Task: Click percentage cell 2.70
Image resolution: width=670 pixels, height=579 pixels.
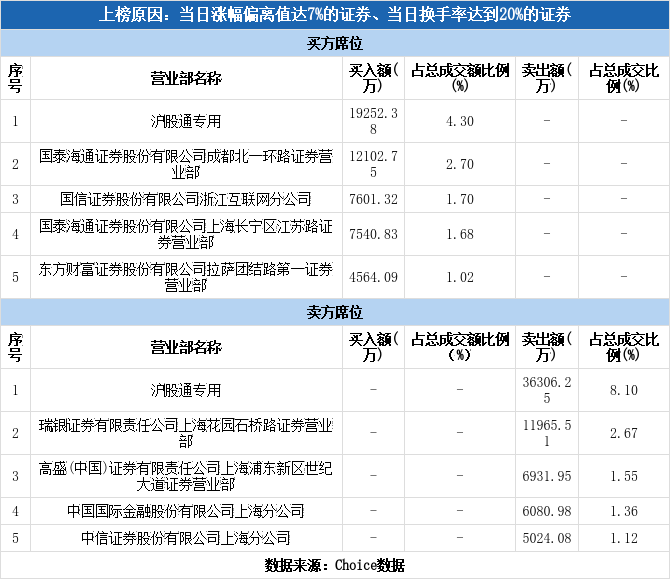Action: (x=460, y=164)
